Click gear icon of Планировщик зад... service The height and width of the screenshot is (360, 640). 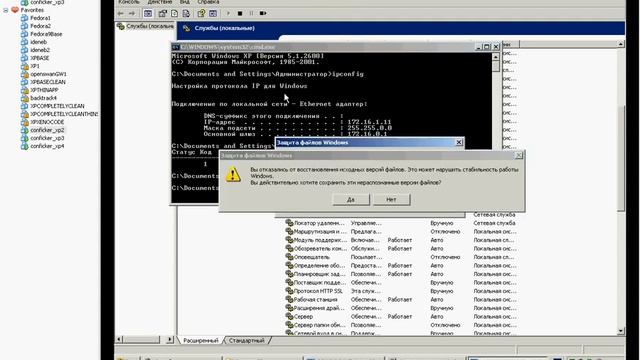(289, 274)
